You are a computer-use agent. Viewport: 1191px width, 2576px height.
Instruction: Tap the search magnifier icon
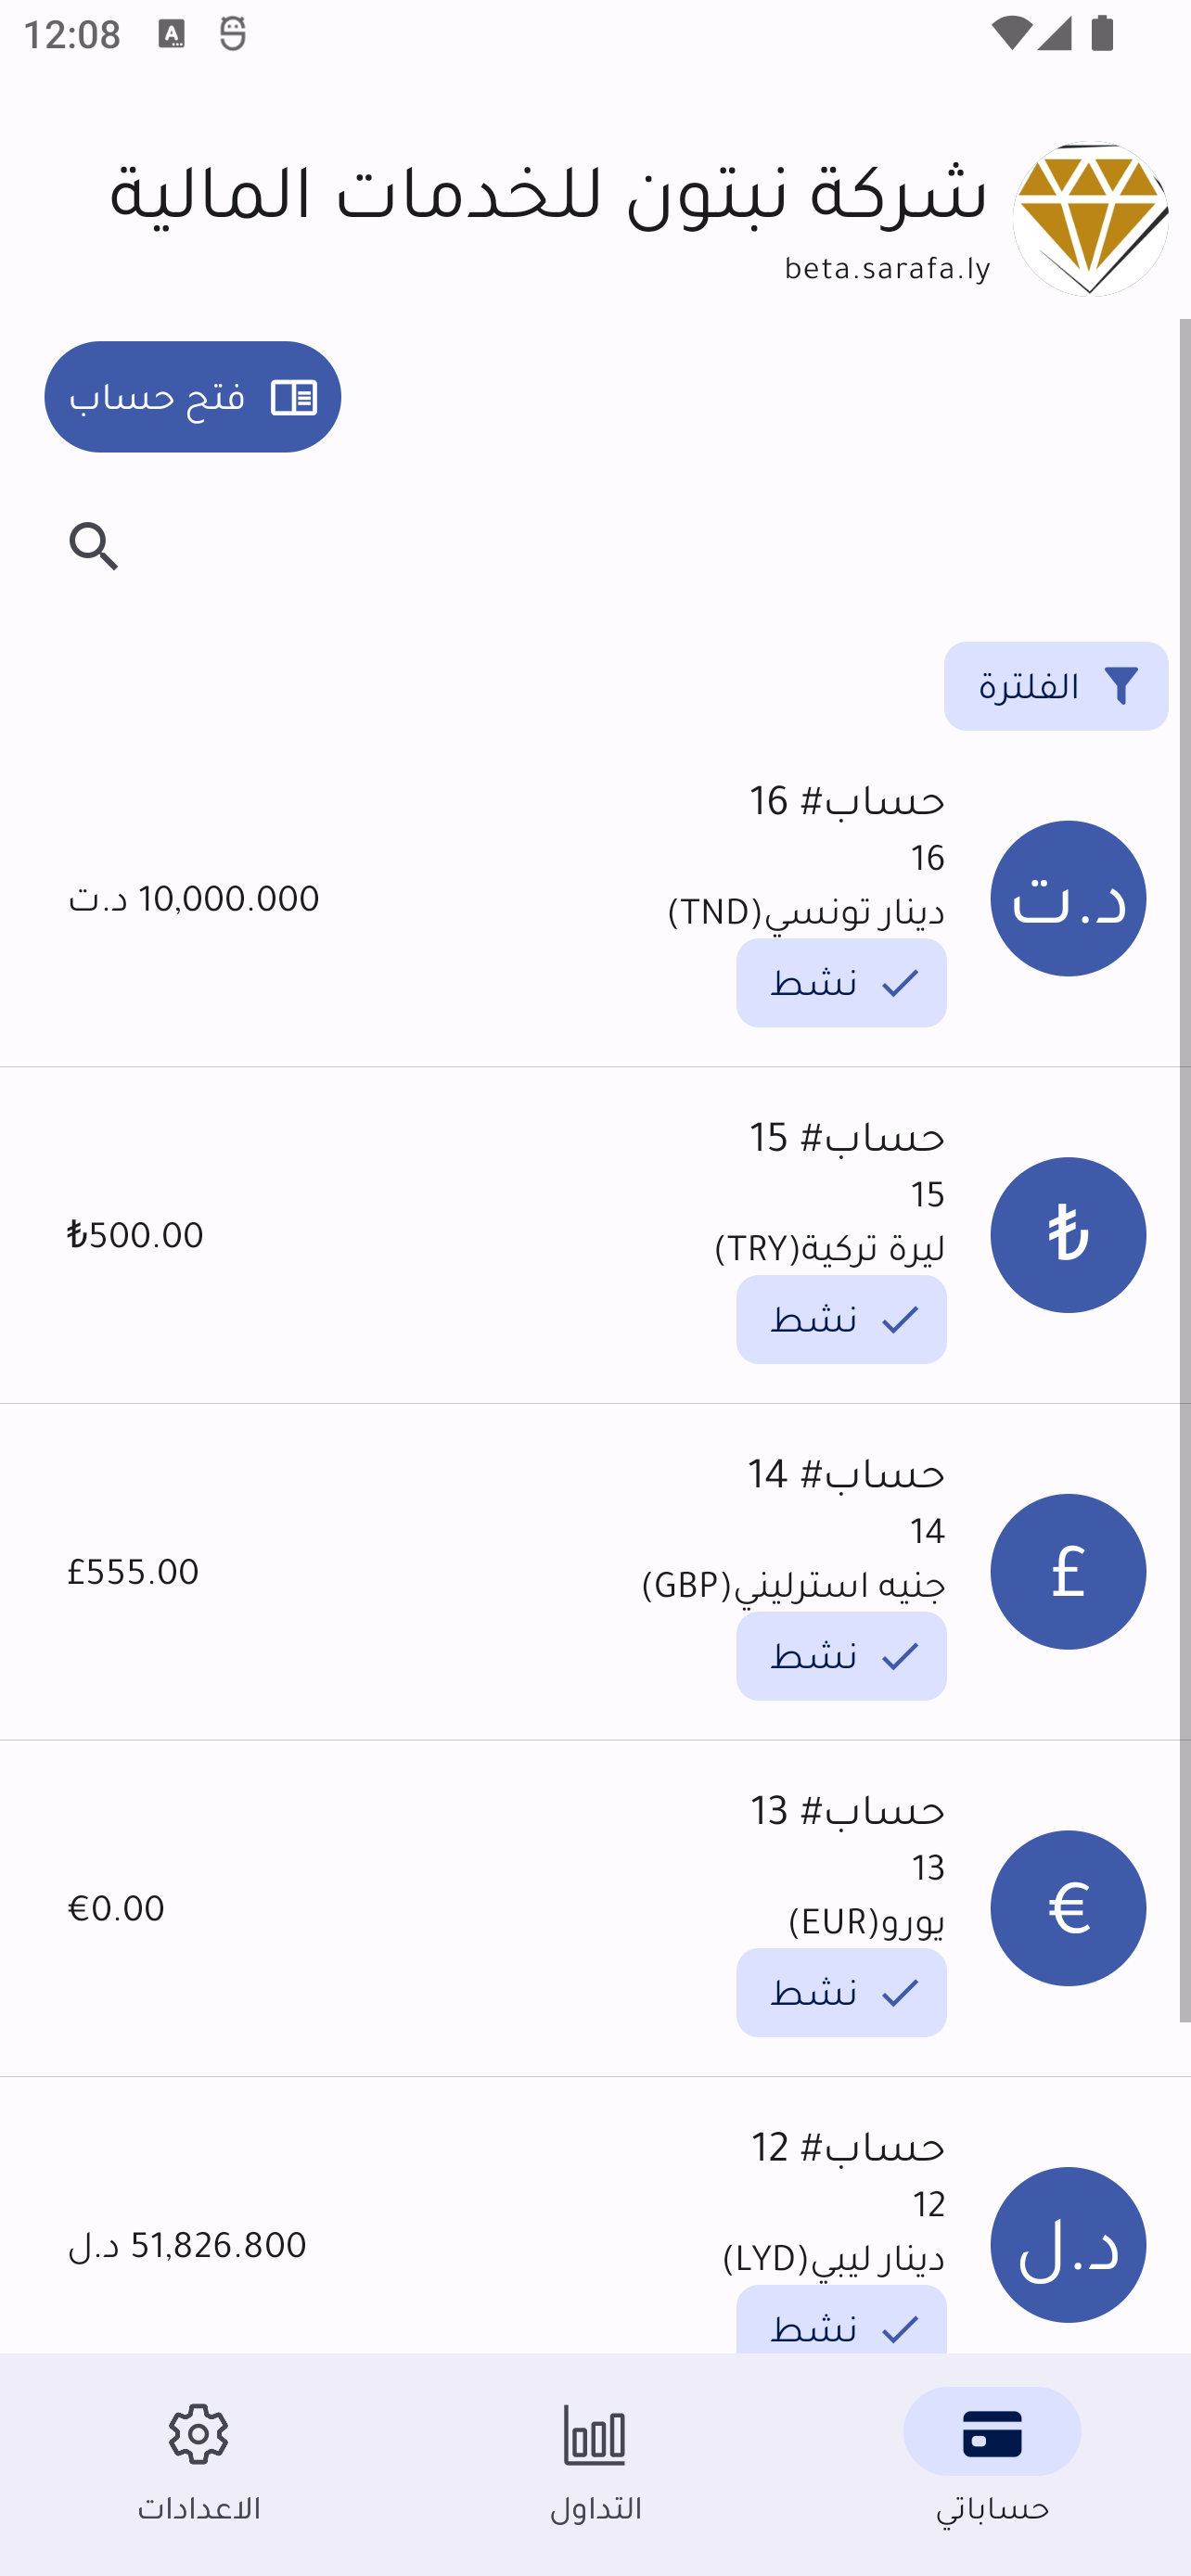click(94, 546)
